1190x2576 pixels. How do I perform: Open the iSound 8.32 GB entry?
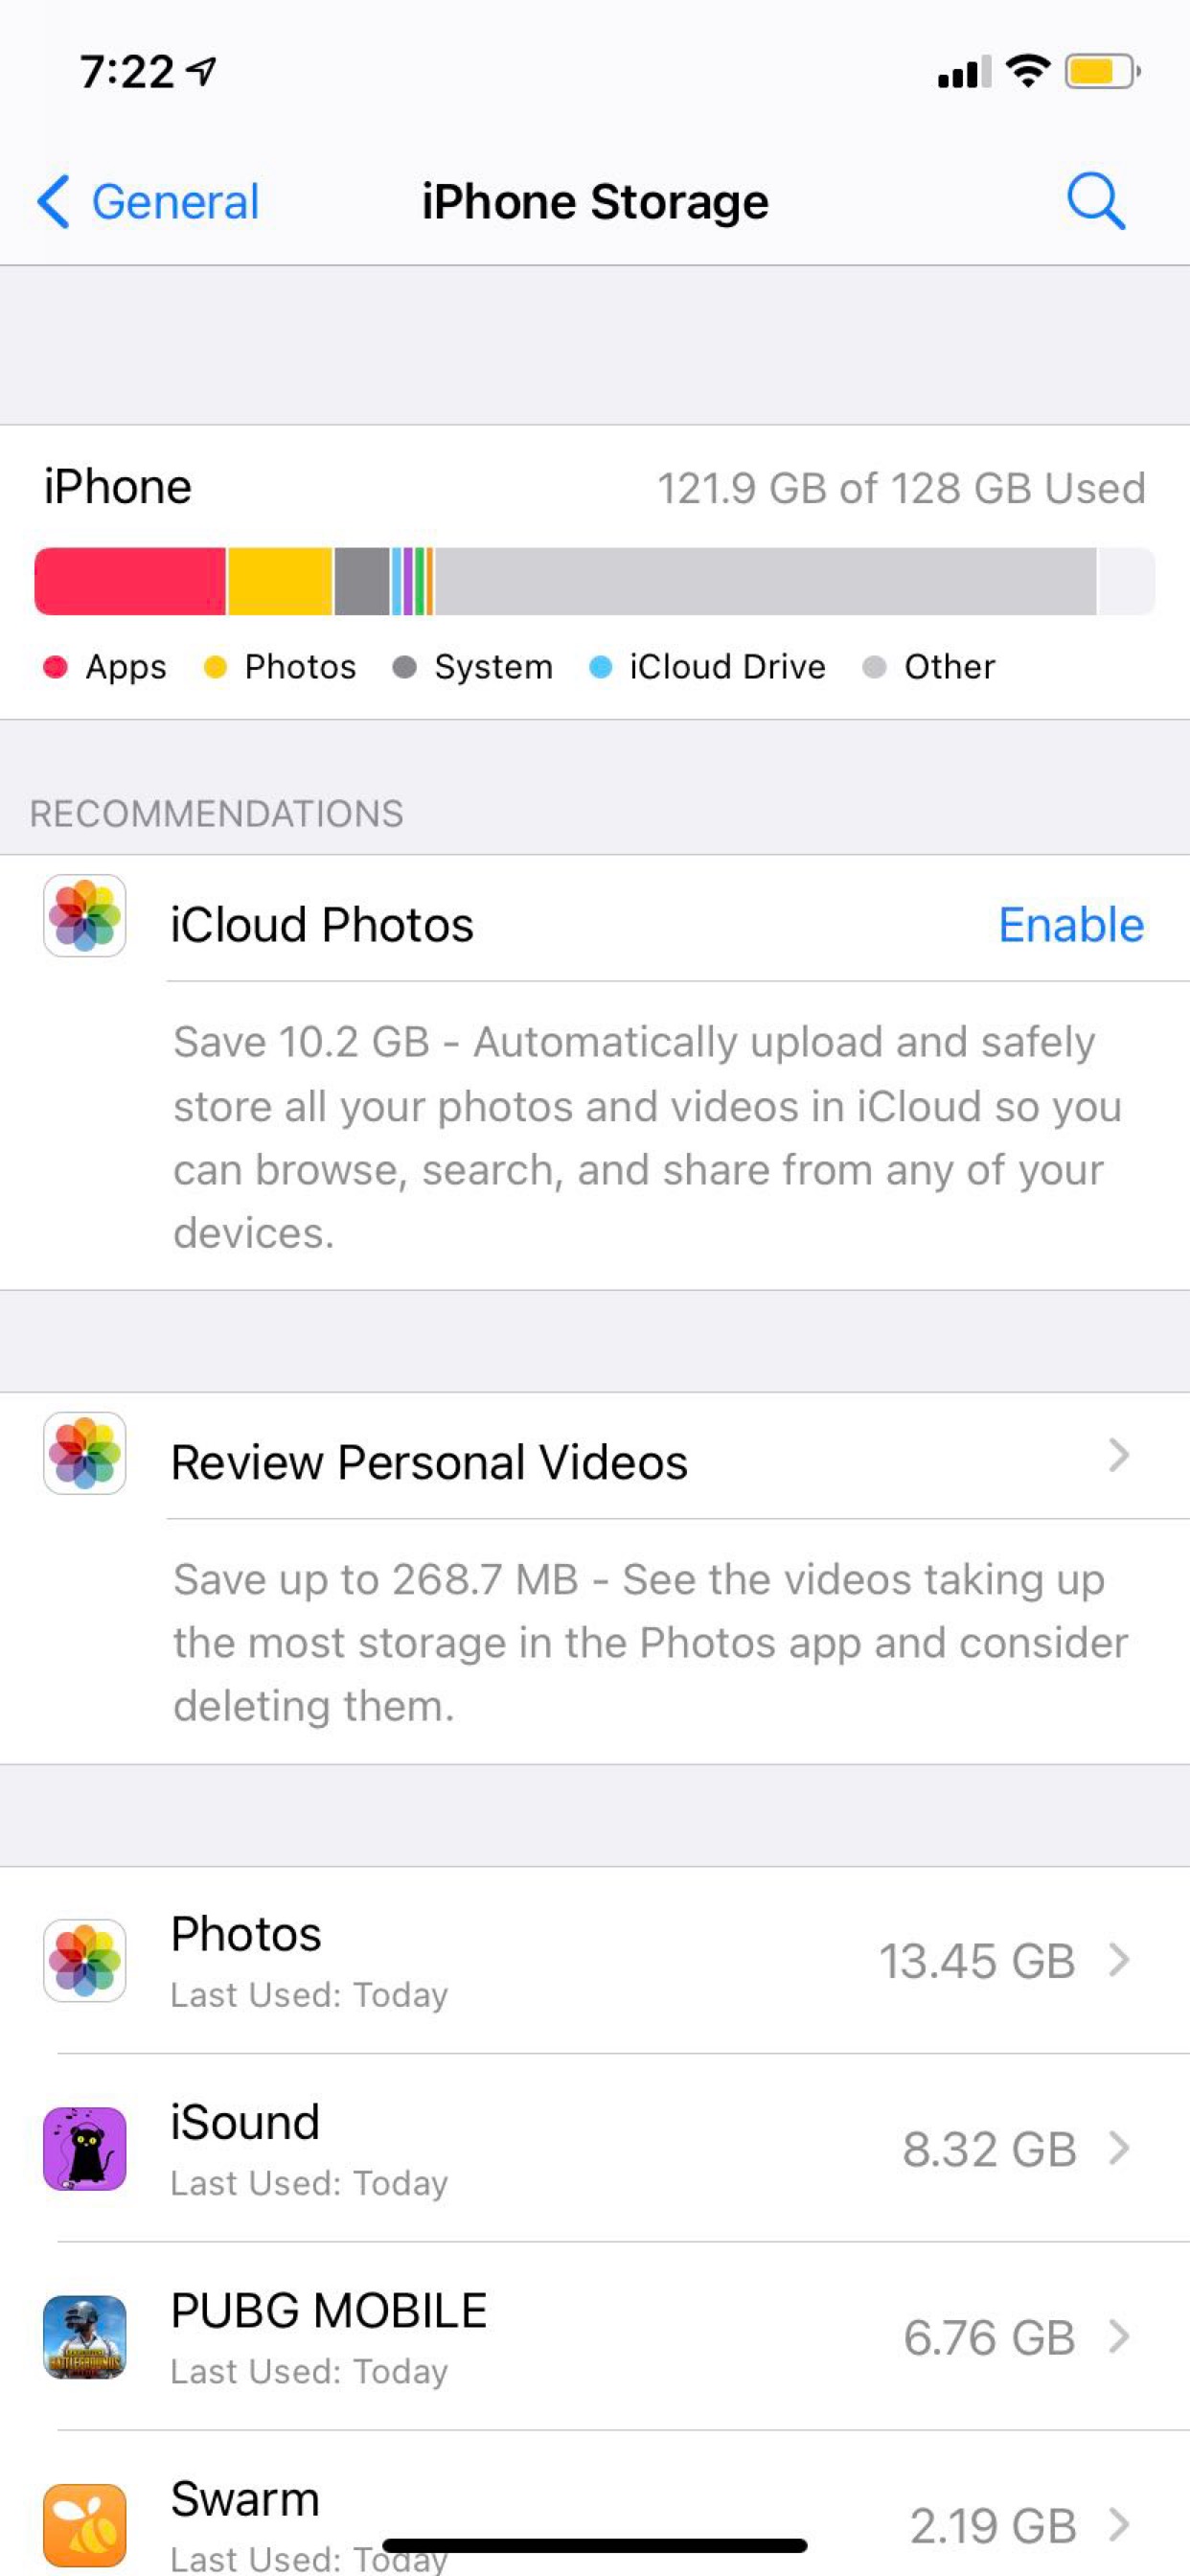click(x=595, y=2148)
